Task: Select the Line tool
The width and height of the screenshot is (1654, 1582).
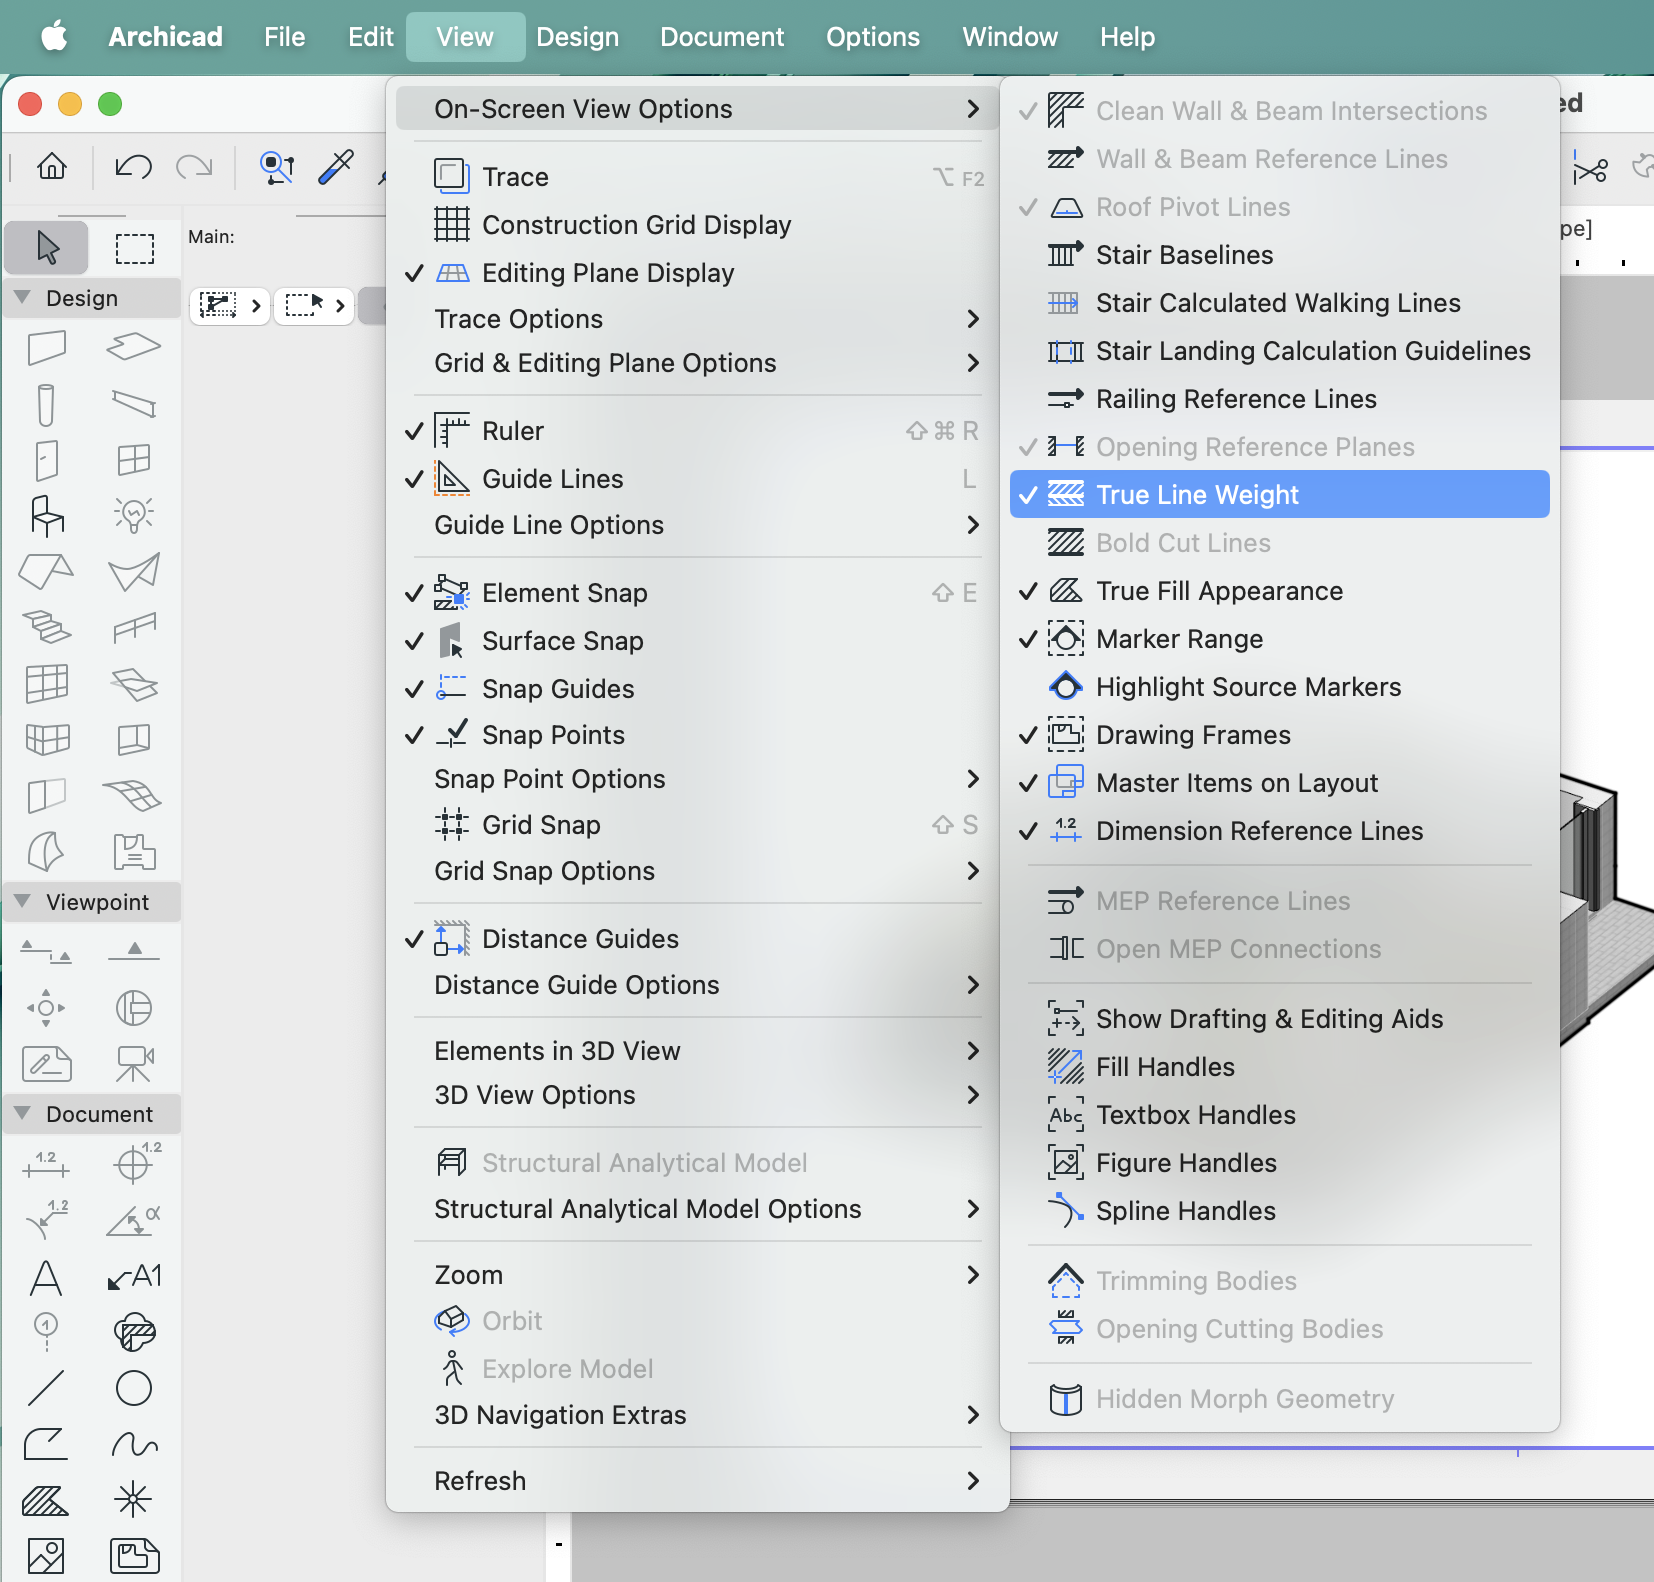Action: (47, 1388)
